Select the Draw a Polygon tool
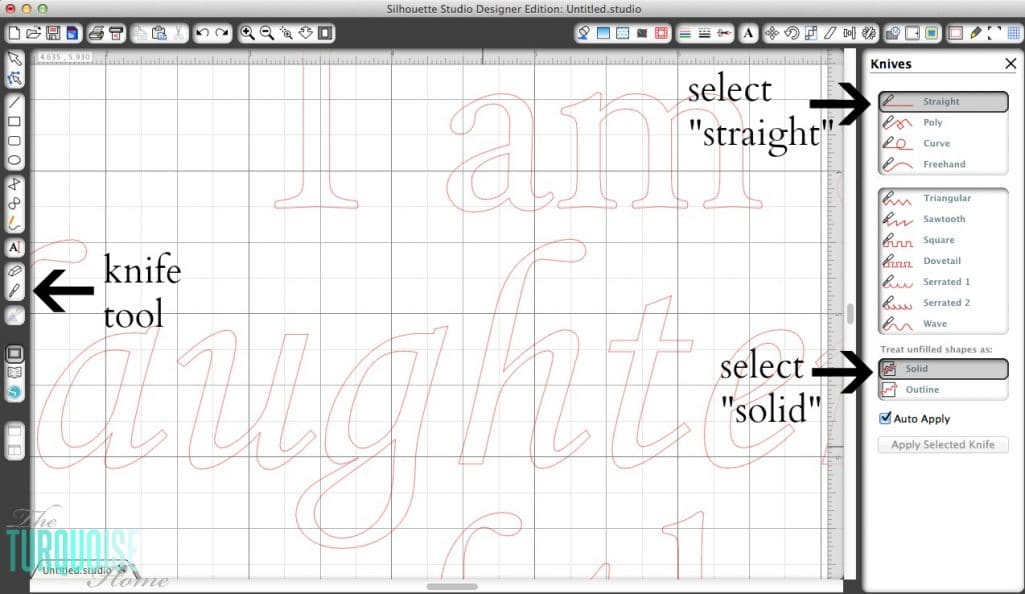 14,184
